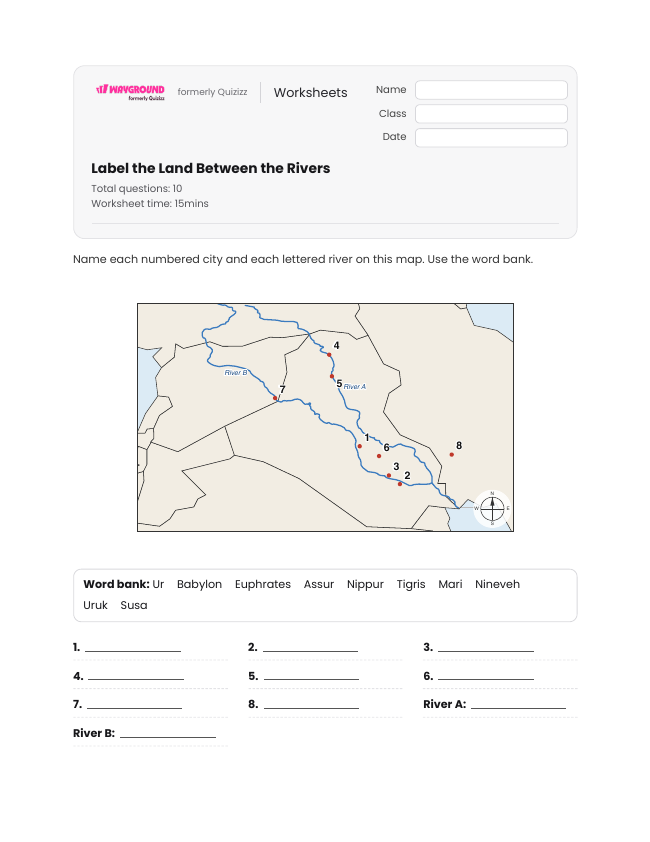This screenshot has width=650, height=842.
Task: Click the word 'Babylon' in the word bank
Action: 199,584
